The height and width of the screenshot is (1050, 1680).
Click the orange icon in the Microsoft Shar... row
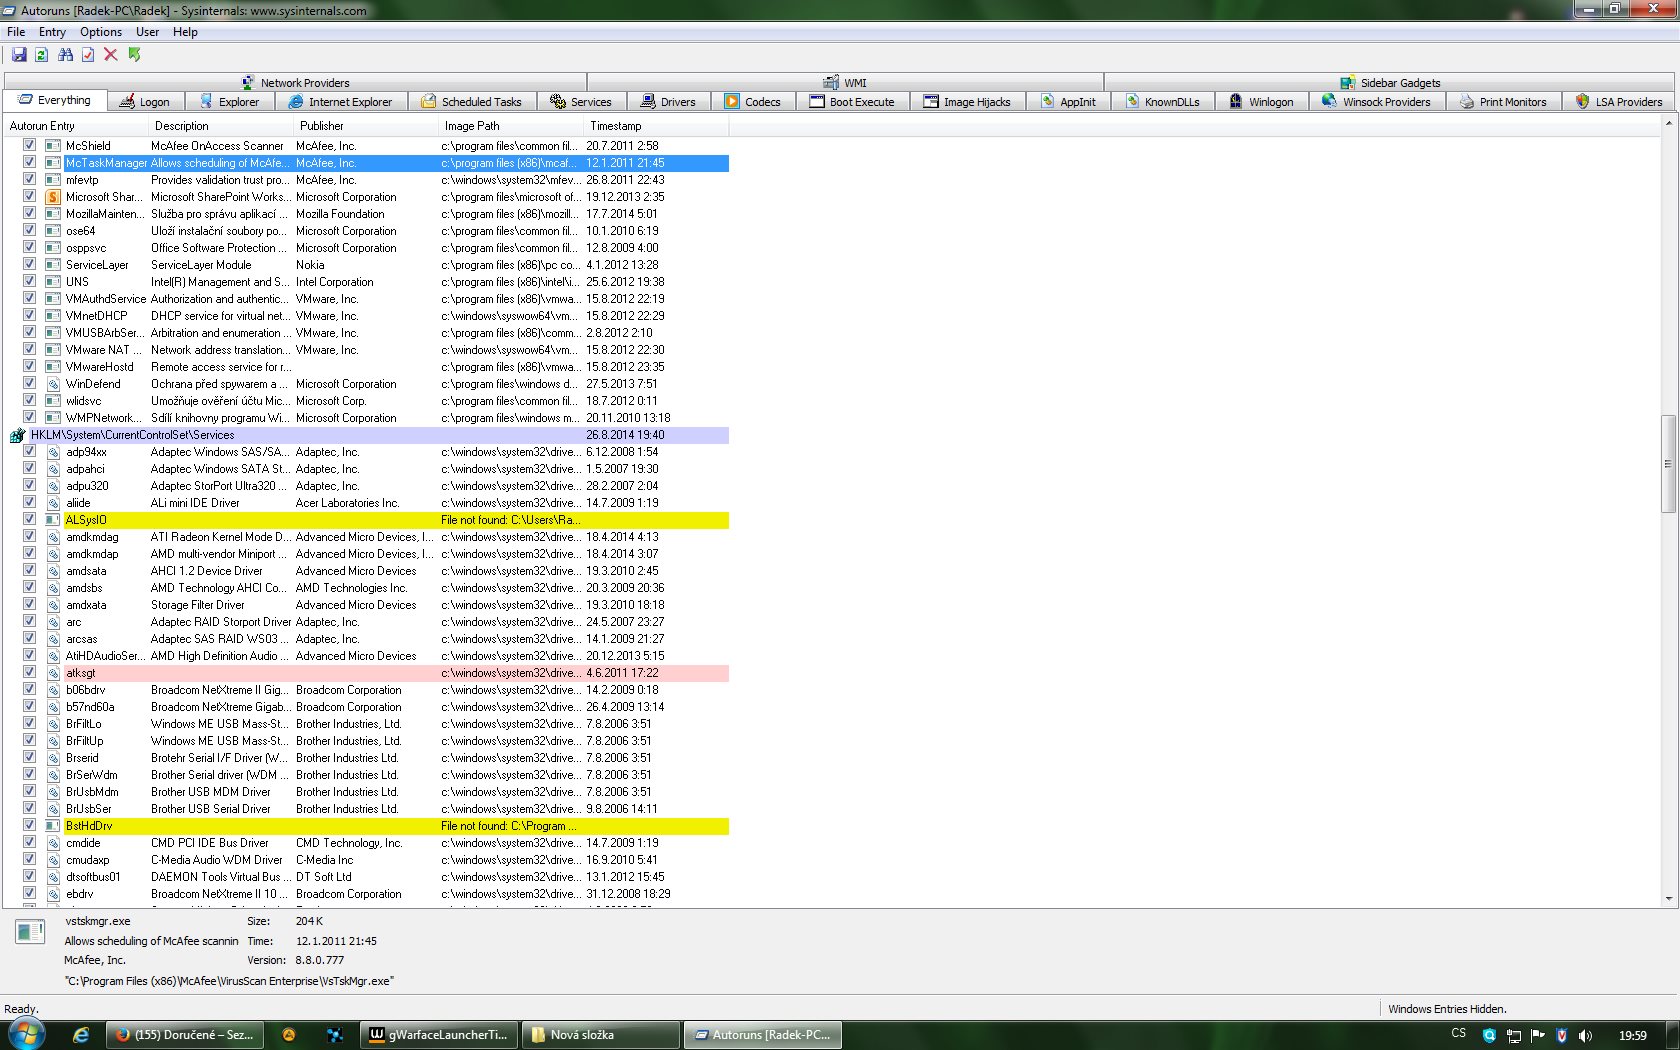[54, 197]
